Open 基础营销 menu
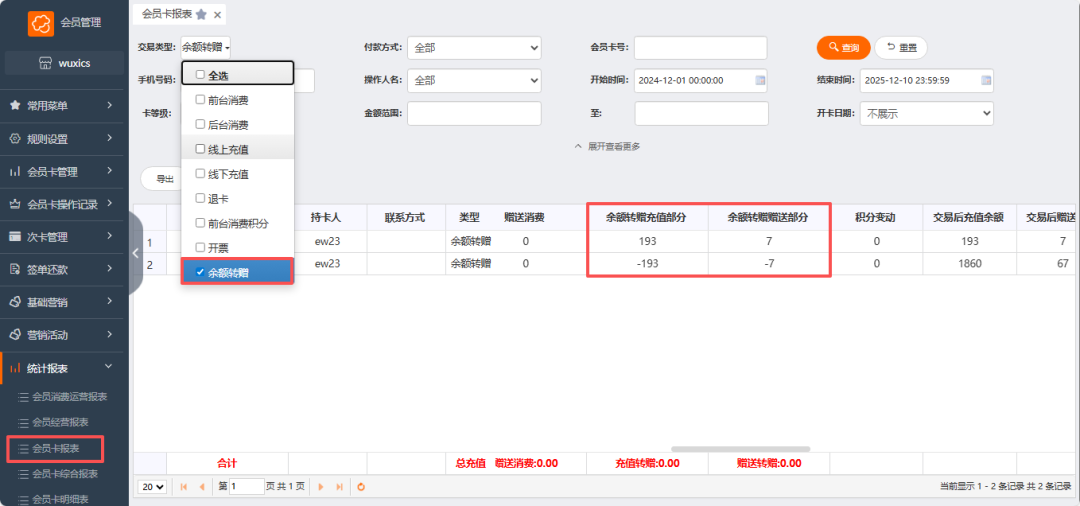The height and width of the screenshot is (506, 1080). pyautogui.click(x=64, y=302)
